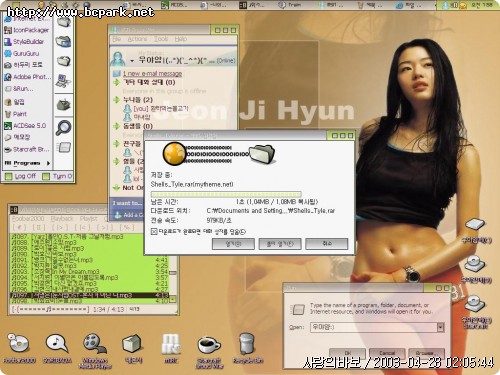Viewport: 500px width, 375px height.
Task: Open messenger Help menu
Action: click(181, 39)
